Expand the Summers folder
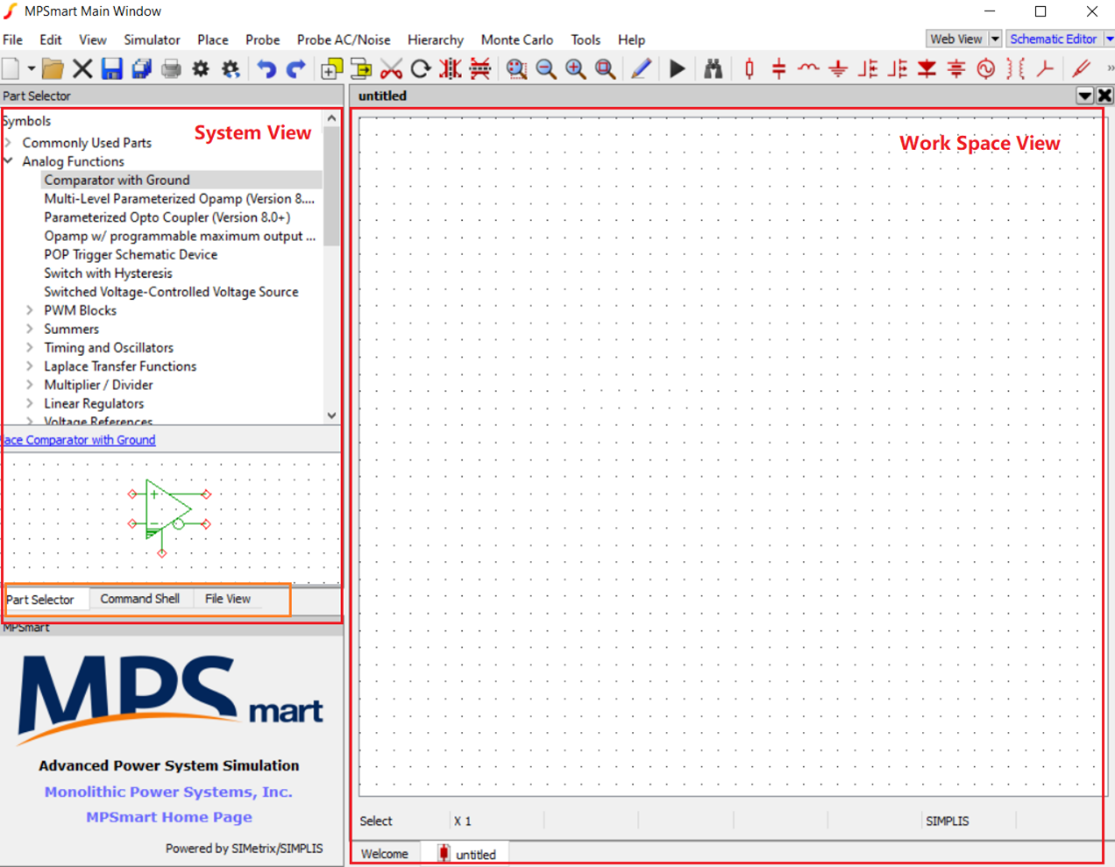Viewport: 1115px width, 867px height. click(30, 329)
